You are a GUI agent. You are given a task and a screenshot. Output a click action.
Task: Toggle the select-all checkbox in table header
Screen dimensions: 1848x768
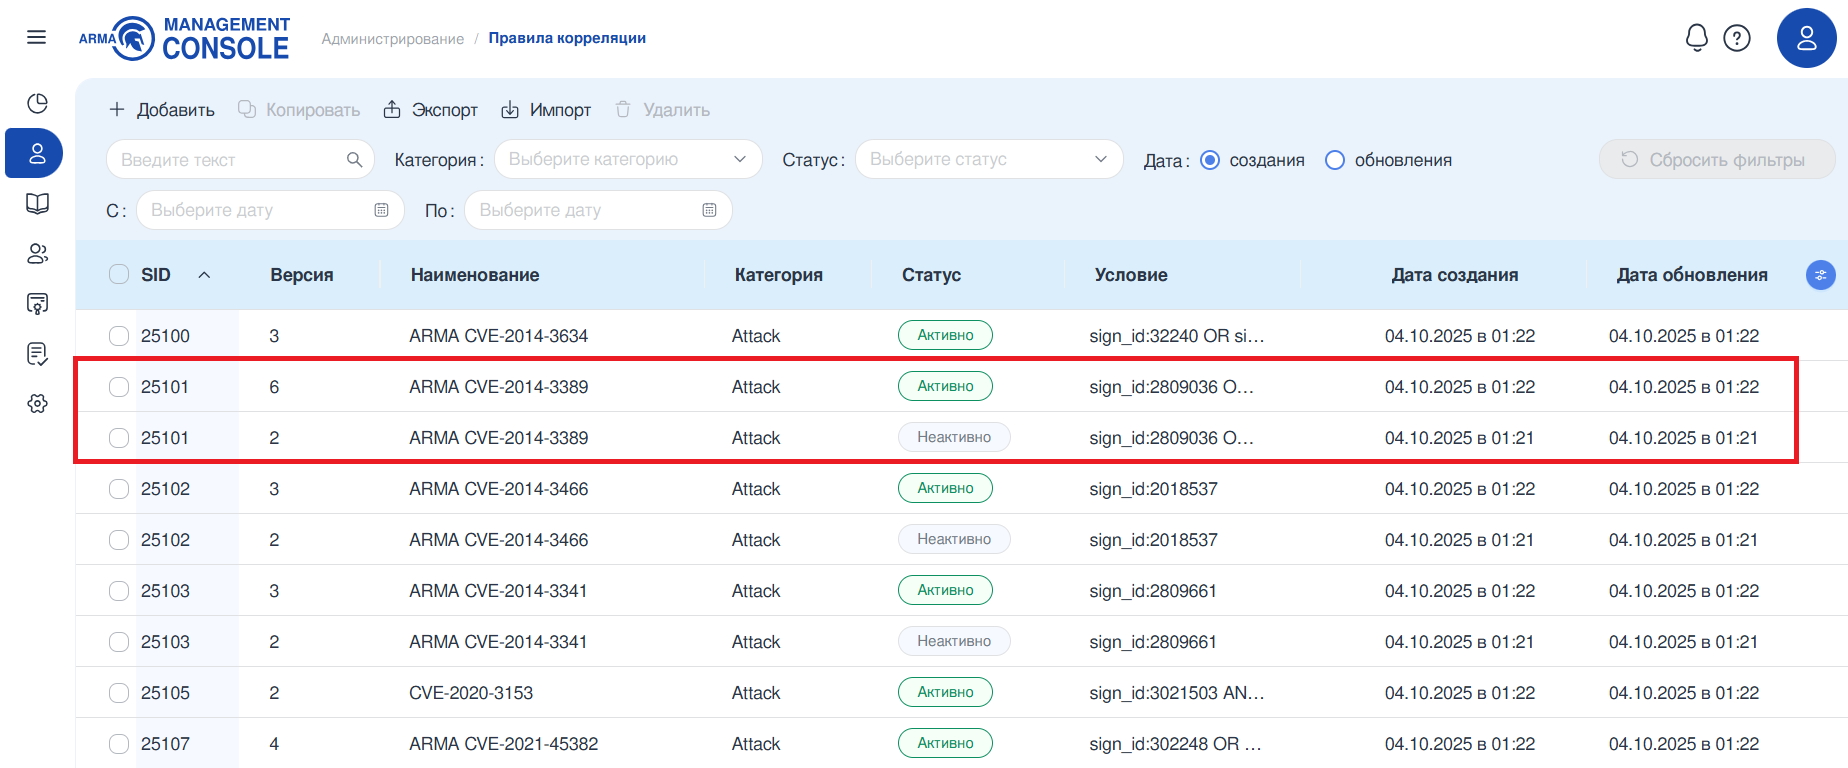click(119, 275)
